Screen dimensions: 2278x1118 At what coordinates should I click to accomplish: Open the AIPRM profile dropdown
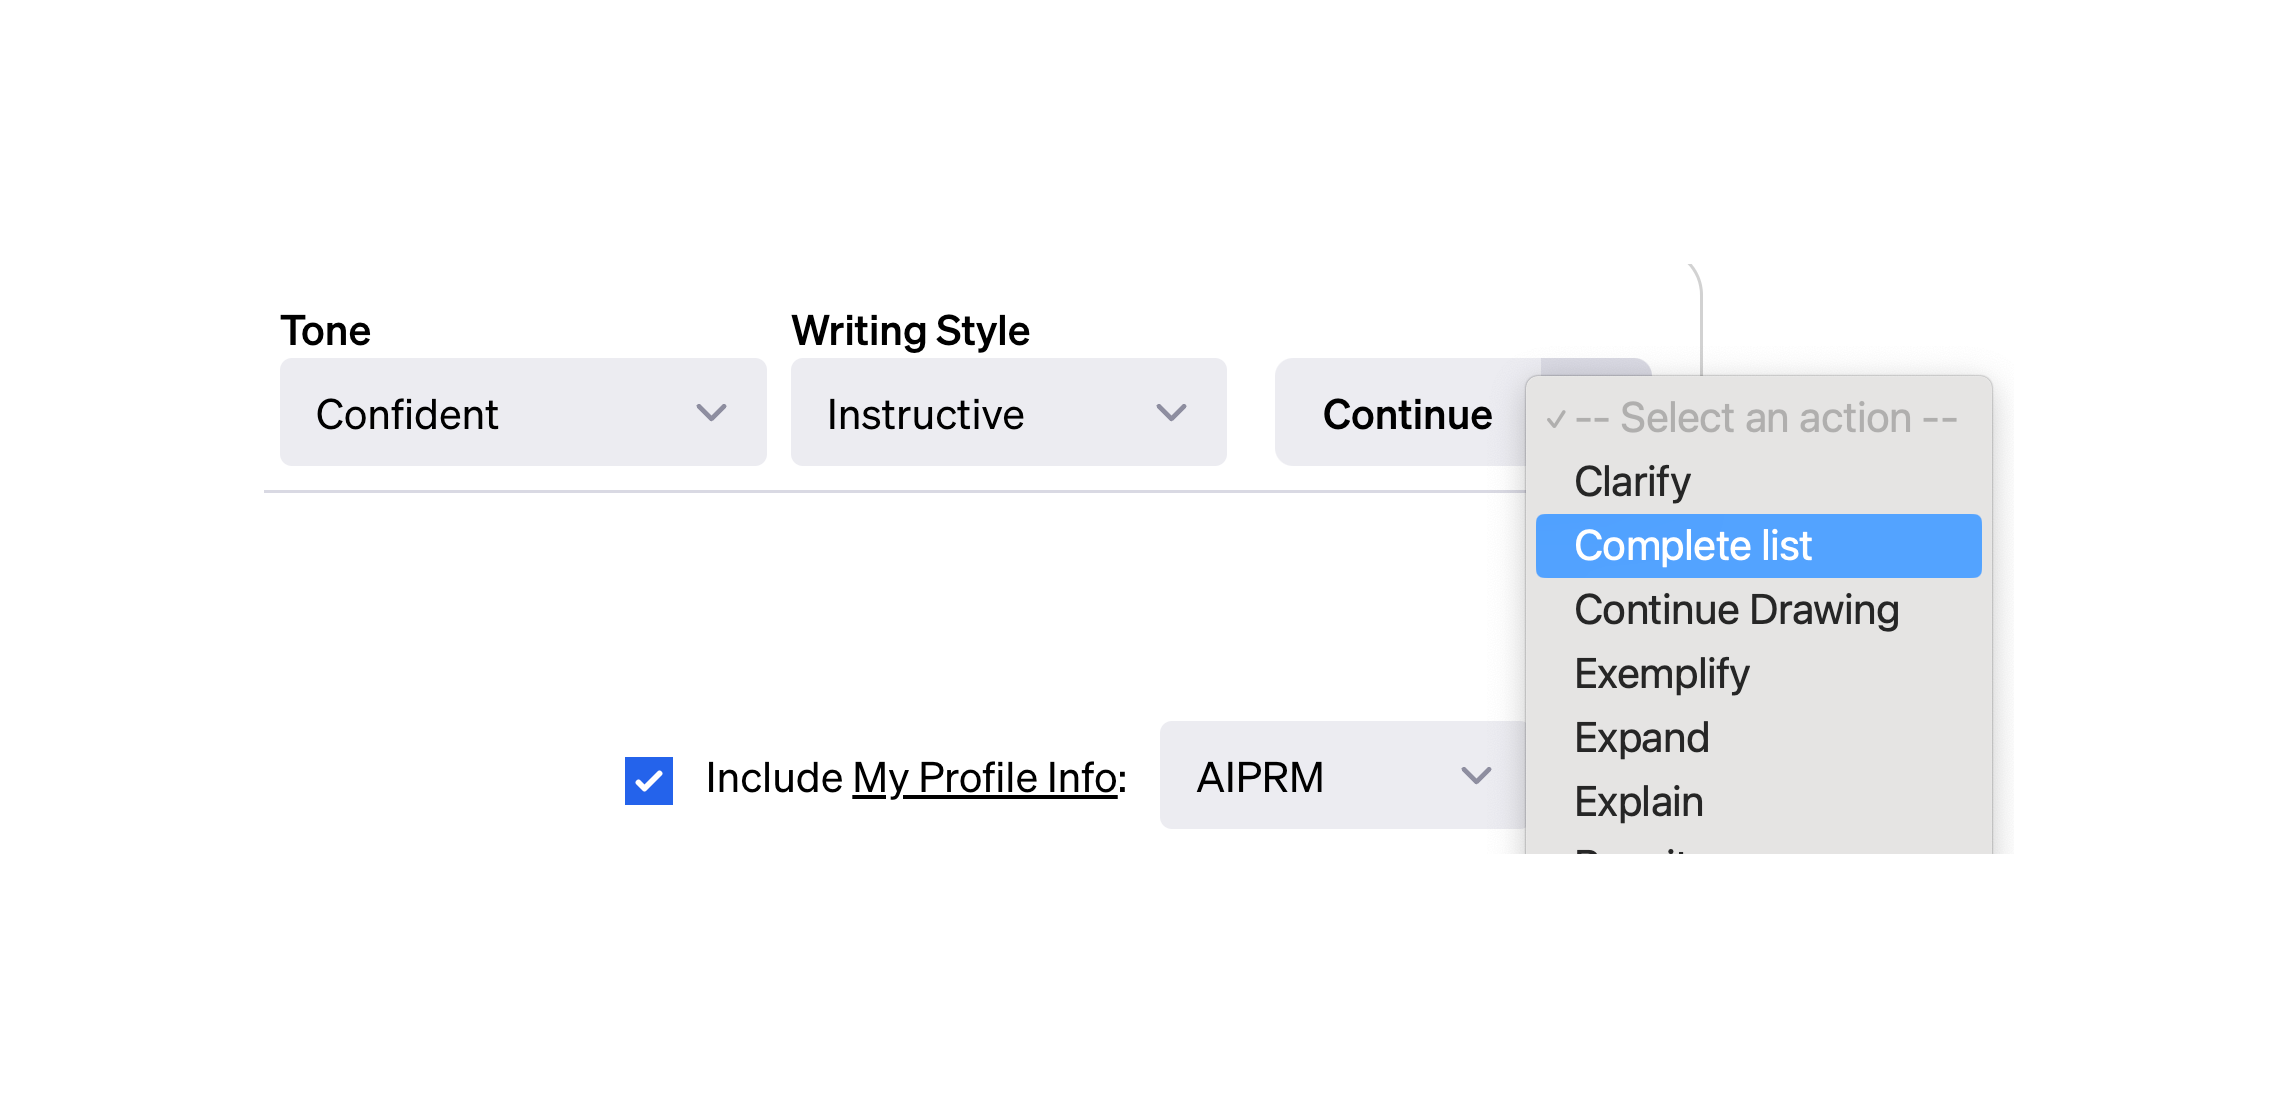point(1342,775)
